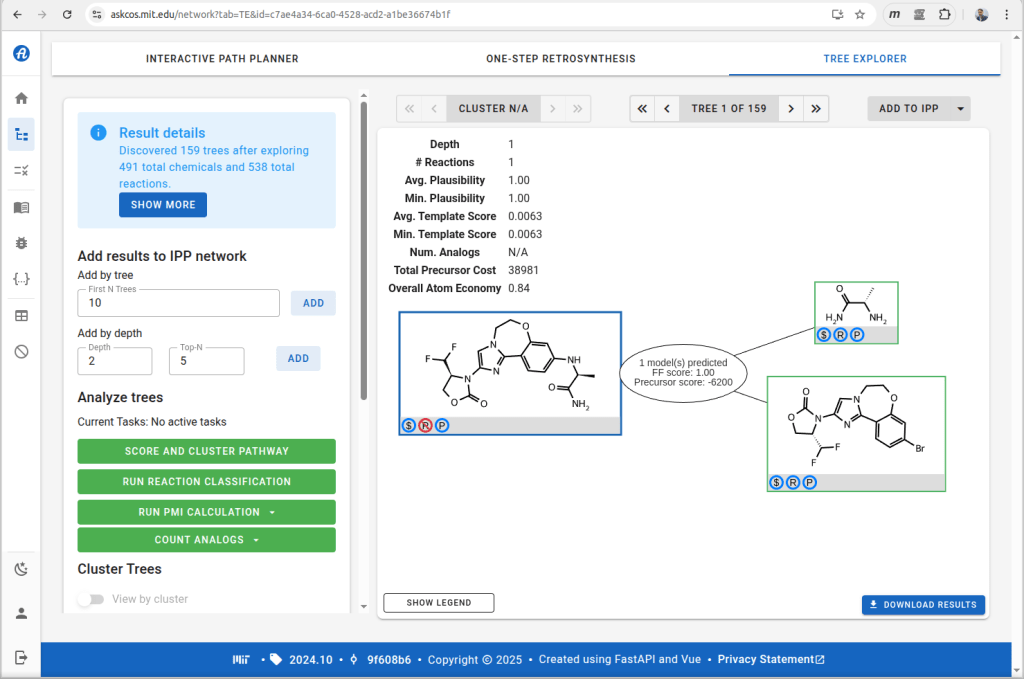The height and width of the screenshot is (679, 1024).
Task: Open the user account icon
Action: coord(21,613)
